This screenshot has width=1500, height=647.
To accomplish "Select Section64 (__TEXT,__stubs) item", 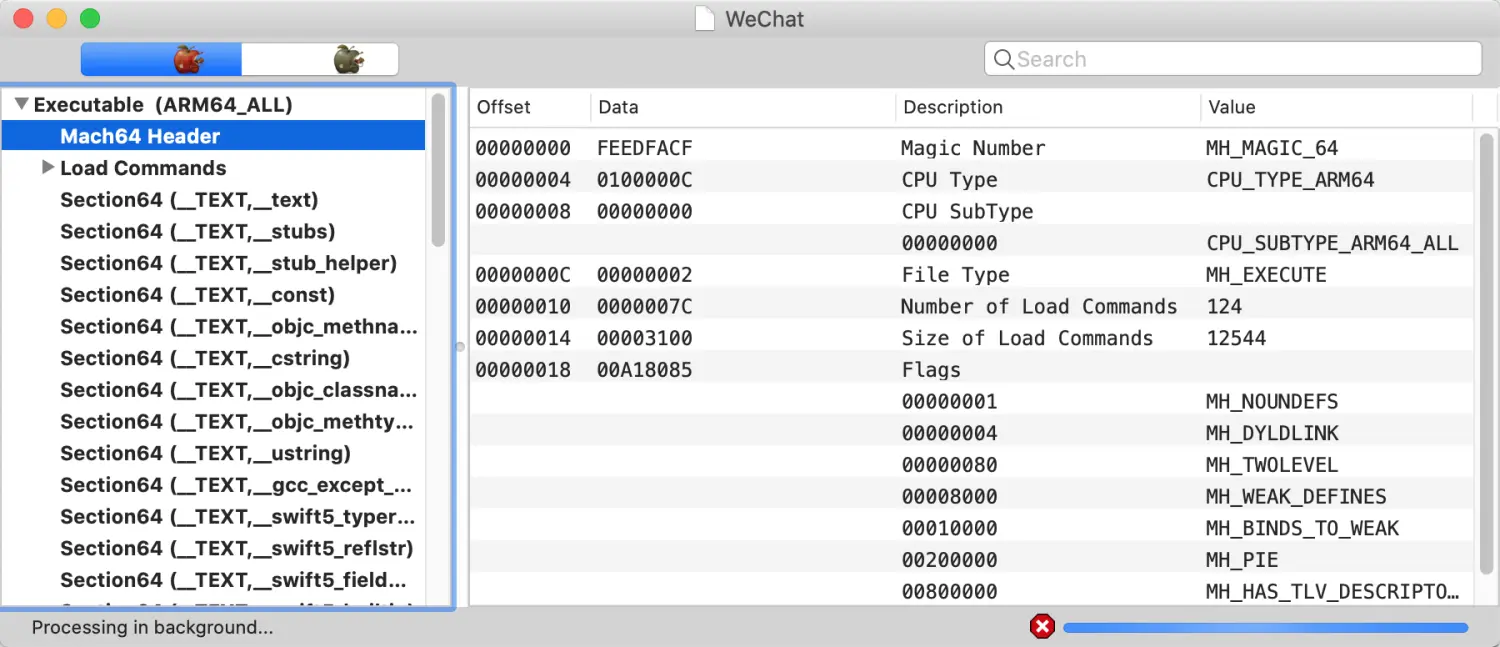I will (x=197, y=231).
